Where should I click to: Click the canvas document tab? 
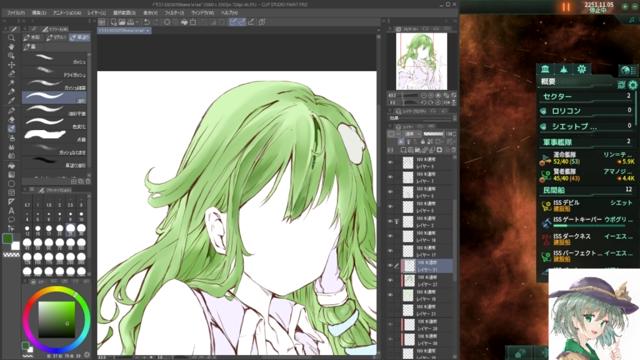tap(124, 31)
